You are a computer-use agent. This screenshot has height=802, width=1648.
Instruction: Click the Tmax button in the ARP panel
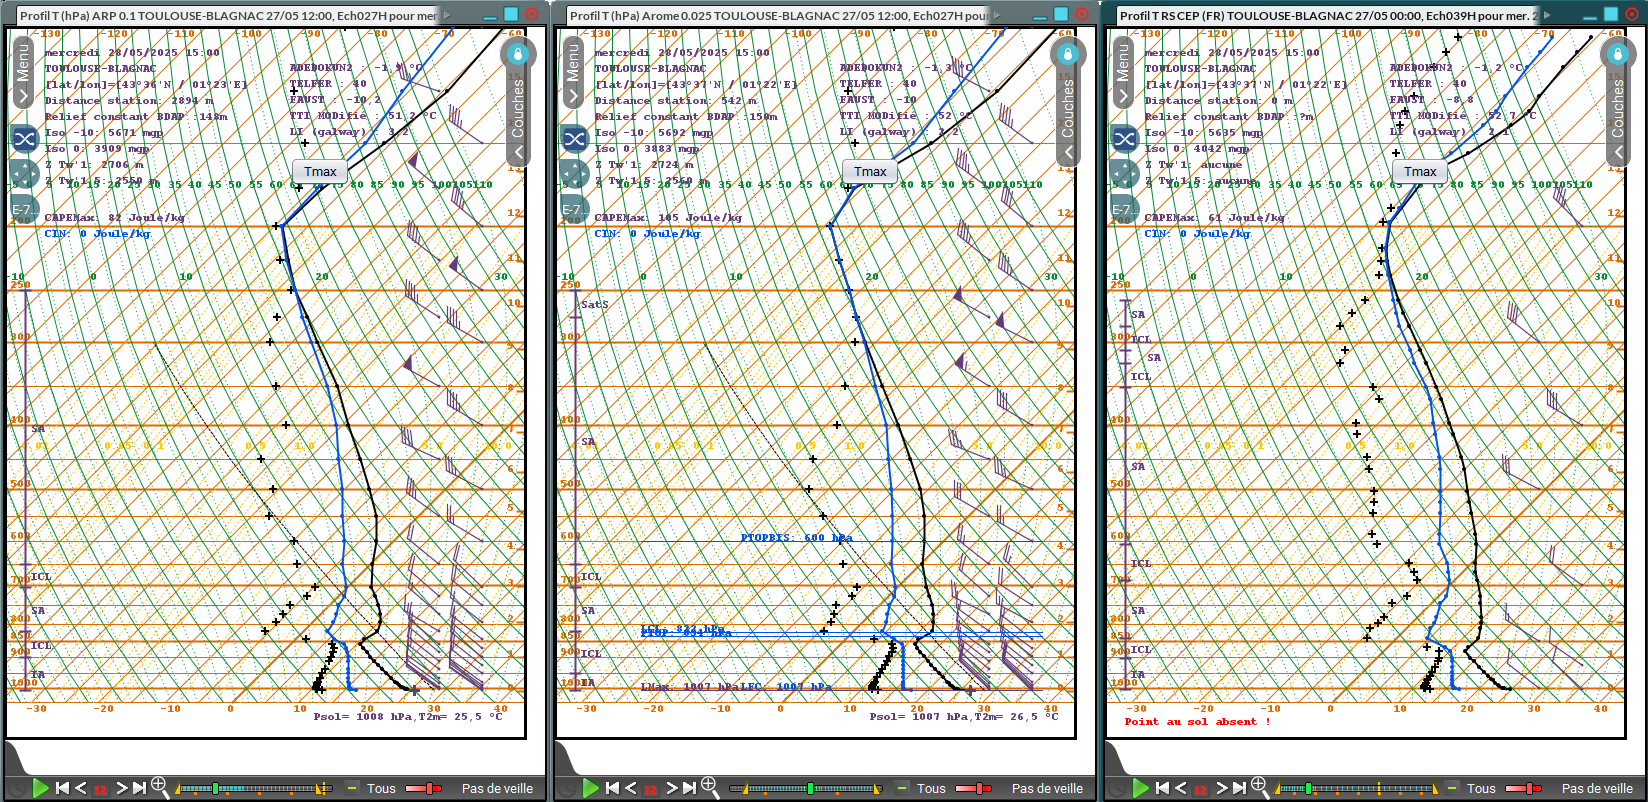click(320, 172)
